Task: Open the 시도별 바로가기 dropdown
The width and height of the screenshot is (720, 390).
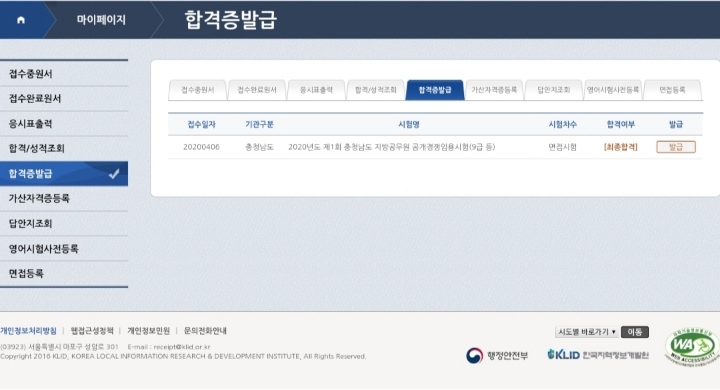Action: tap(587, 332)
